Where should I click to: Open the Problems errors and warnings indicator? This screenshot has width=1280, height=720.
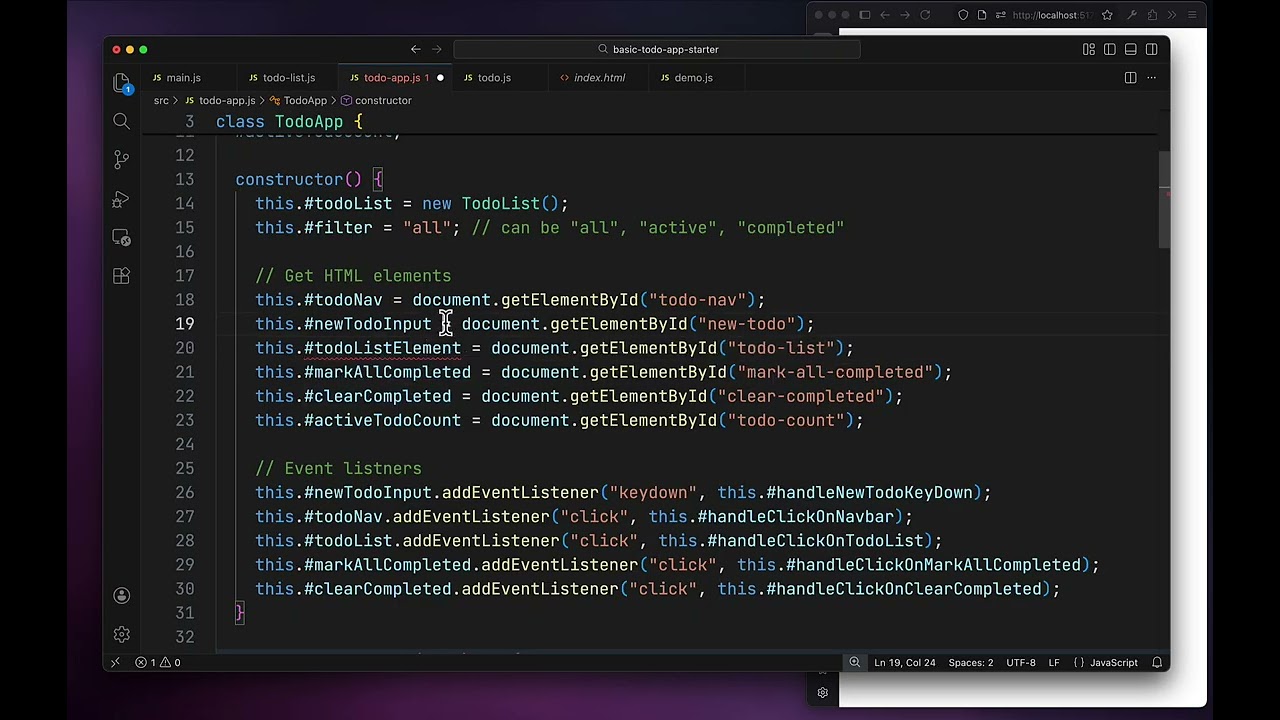click(x=158, y=662)
